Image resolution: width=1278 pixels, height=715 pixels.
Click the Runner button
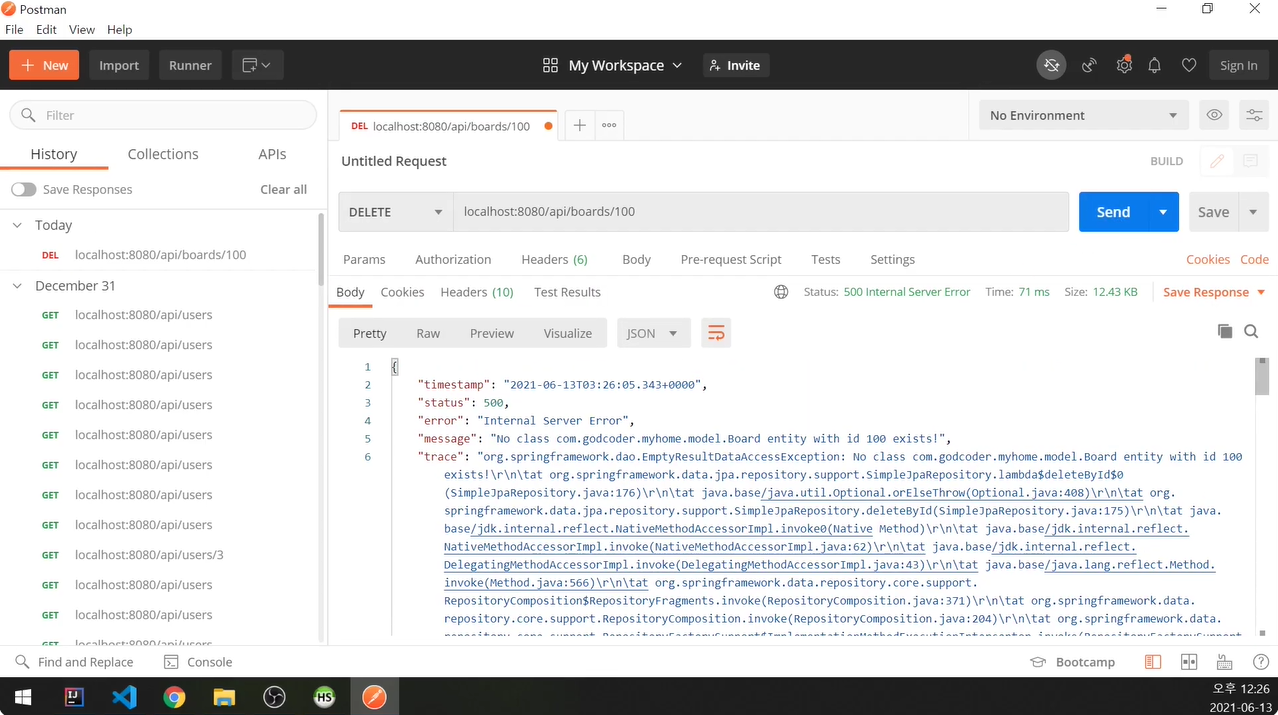click(190, 65)
